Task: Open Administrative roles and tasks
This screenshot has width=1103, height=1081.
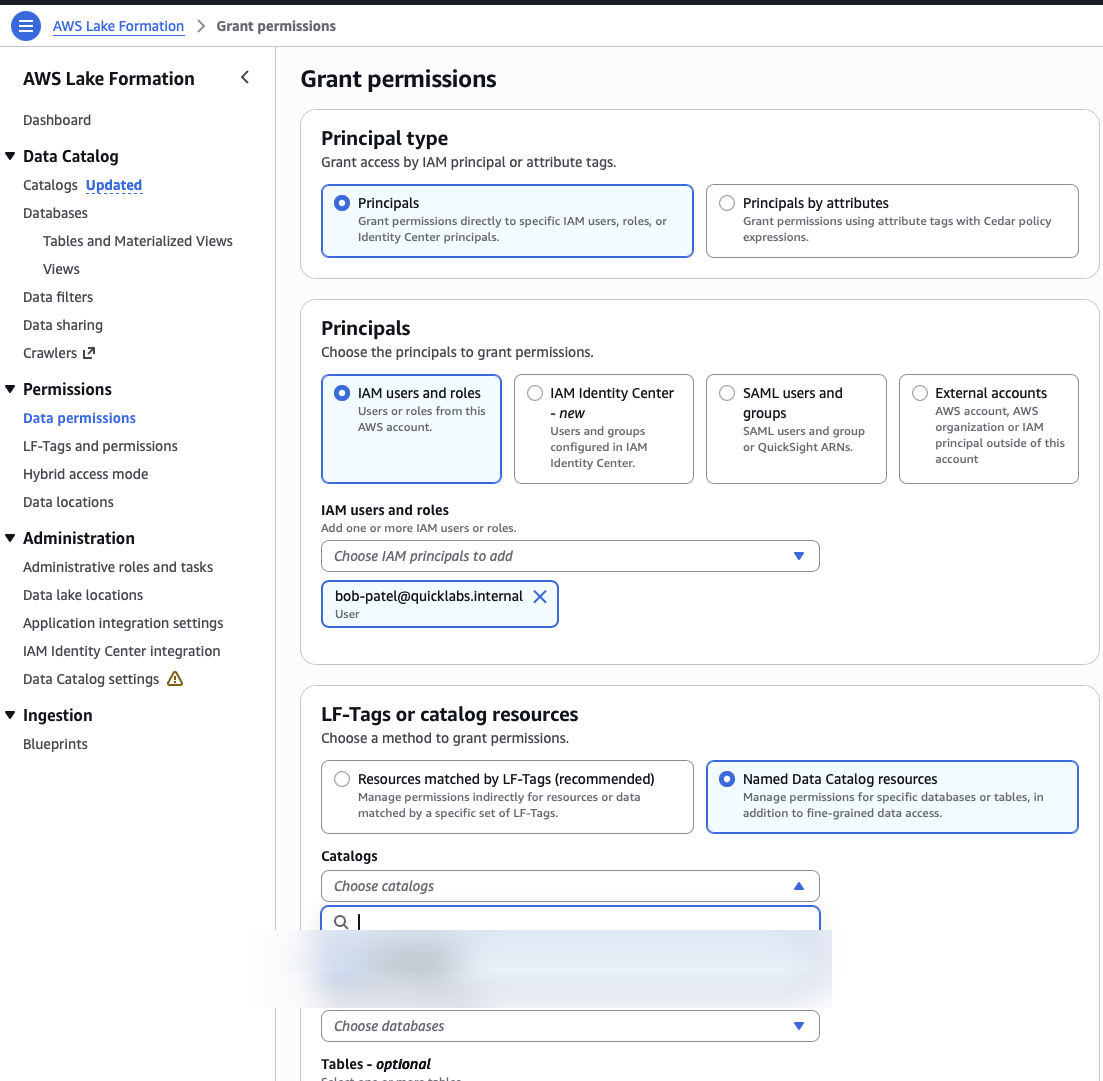Action: (x=118, y=568)
